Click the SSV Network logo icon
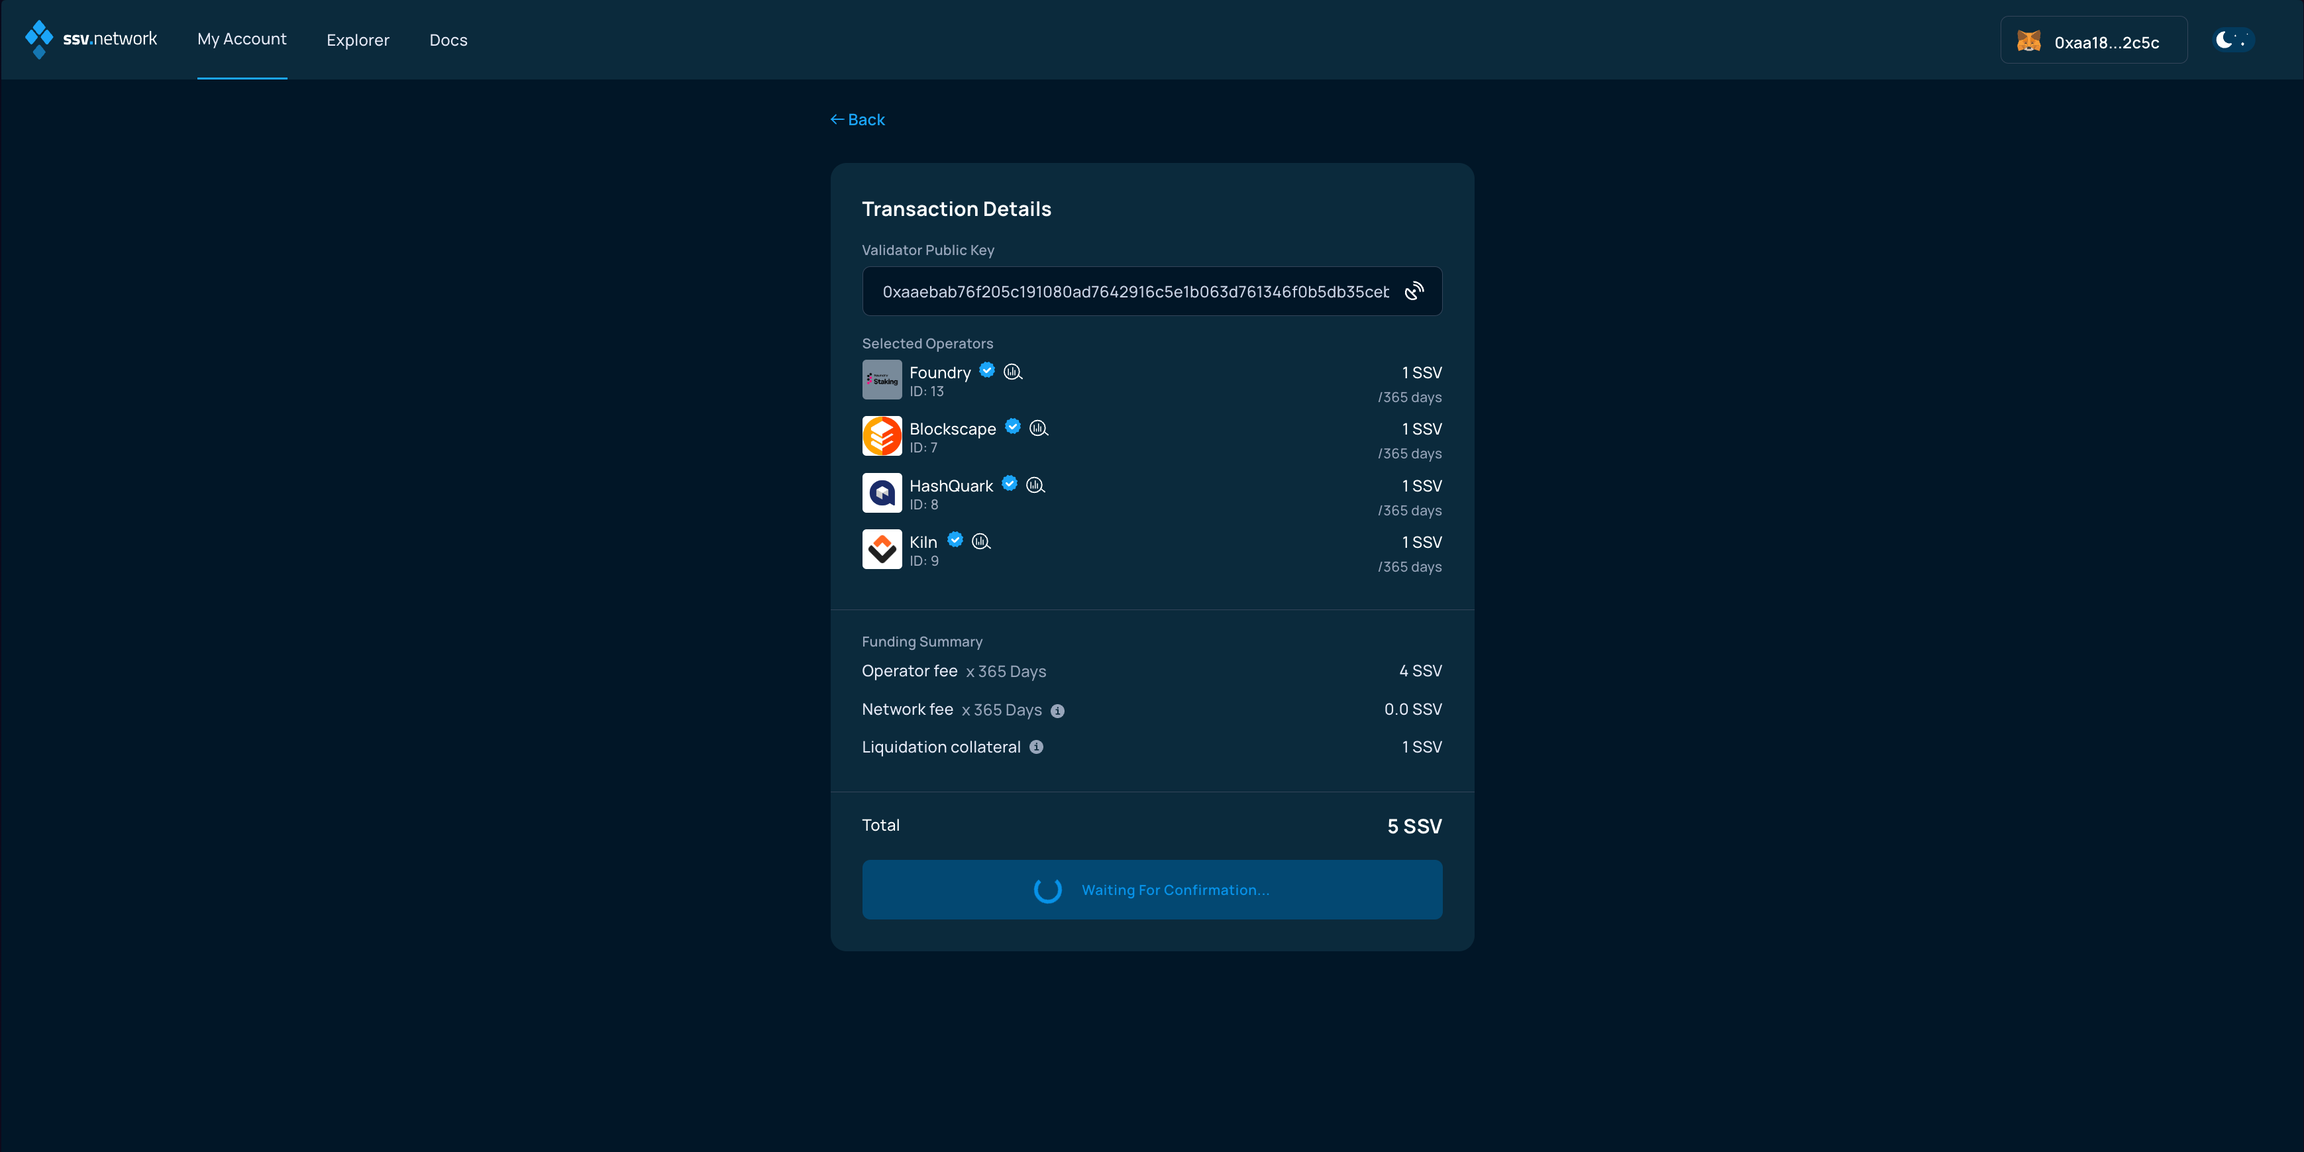Screen dimensions: 2304x1152 [40, 38]
